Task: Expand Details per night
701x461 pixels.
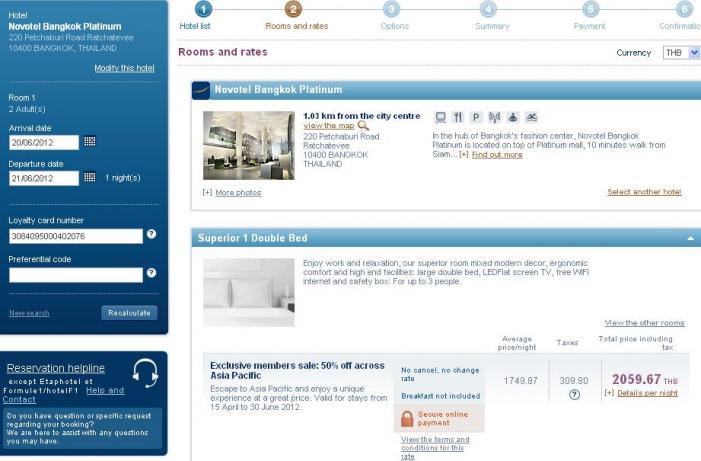Action: point(646,393)
